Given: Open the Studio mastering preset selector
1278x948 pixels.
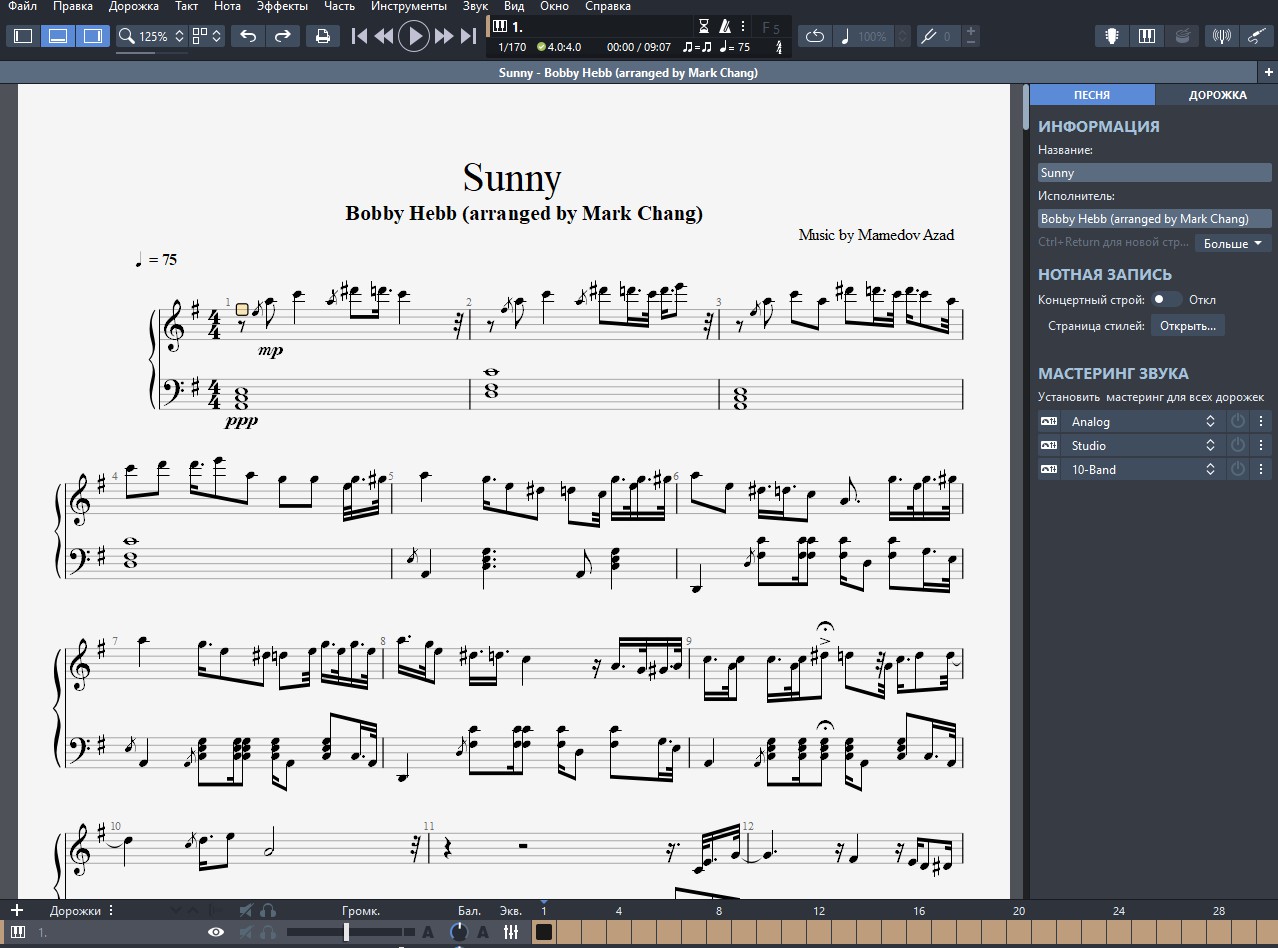Looking at the screenshot, I should pyautogui.click(x=1142, y=446).
